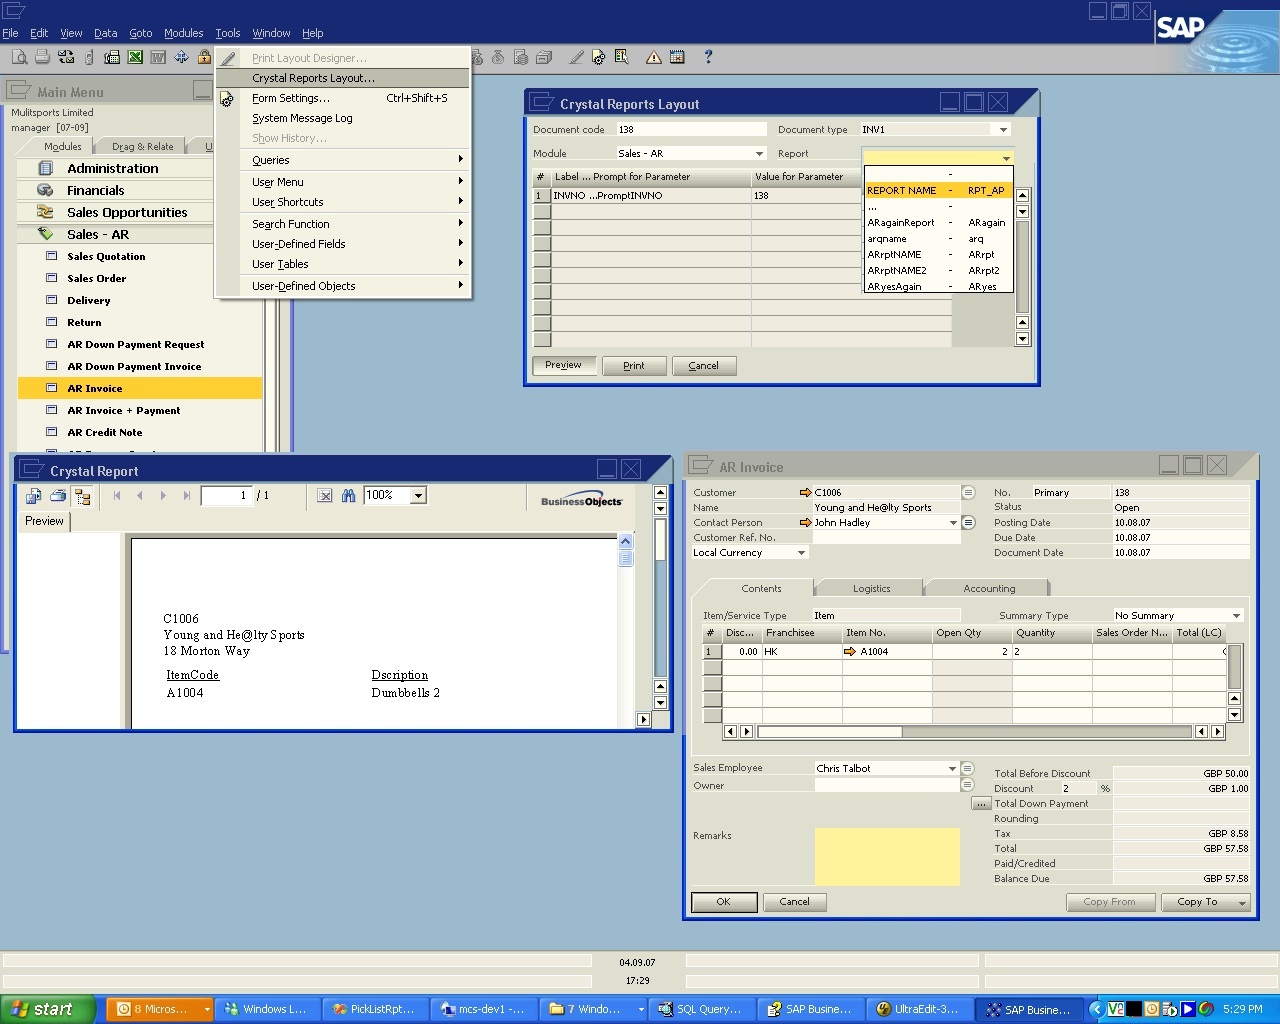Click the Lock Screen padlock toolbar icon
Viewport: 1280px width, 1024px height.
204,58
